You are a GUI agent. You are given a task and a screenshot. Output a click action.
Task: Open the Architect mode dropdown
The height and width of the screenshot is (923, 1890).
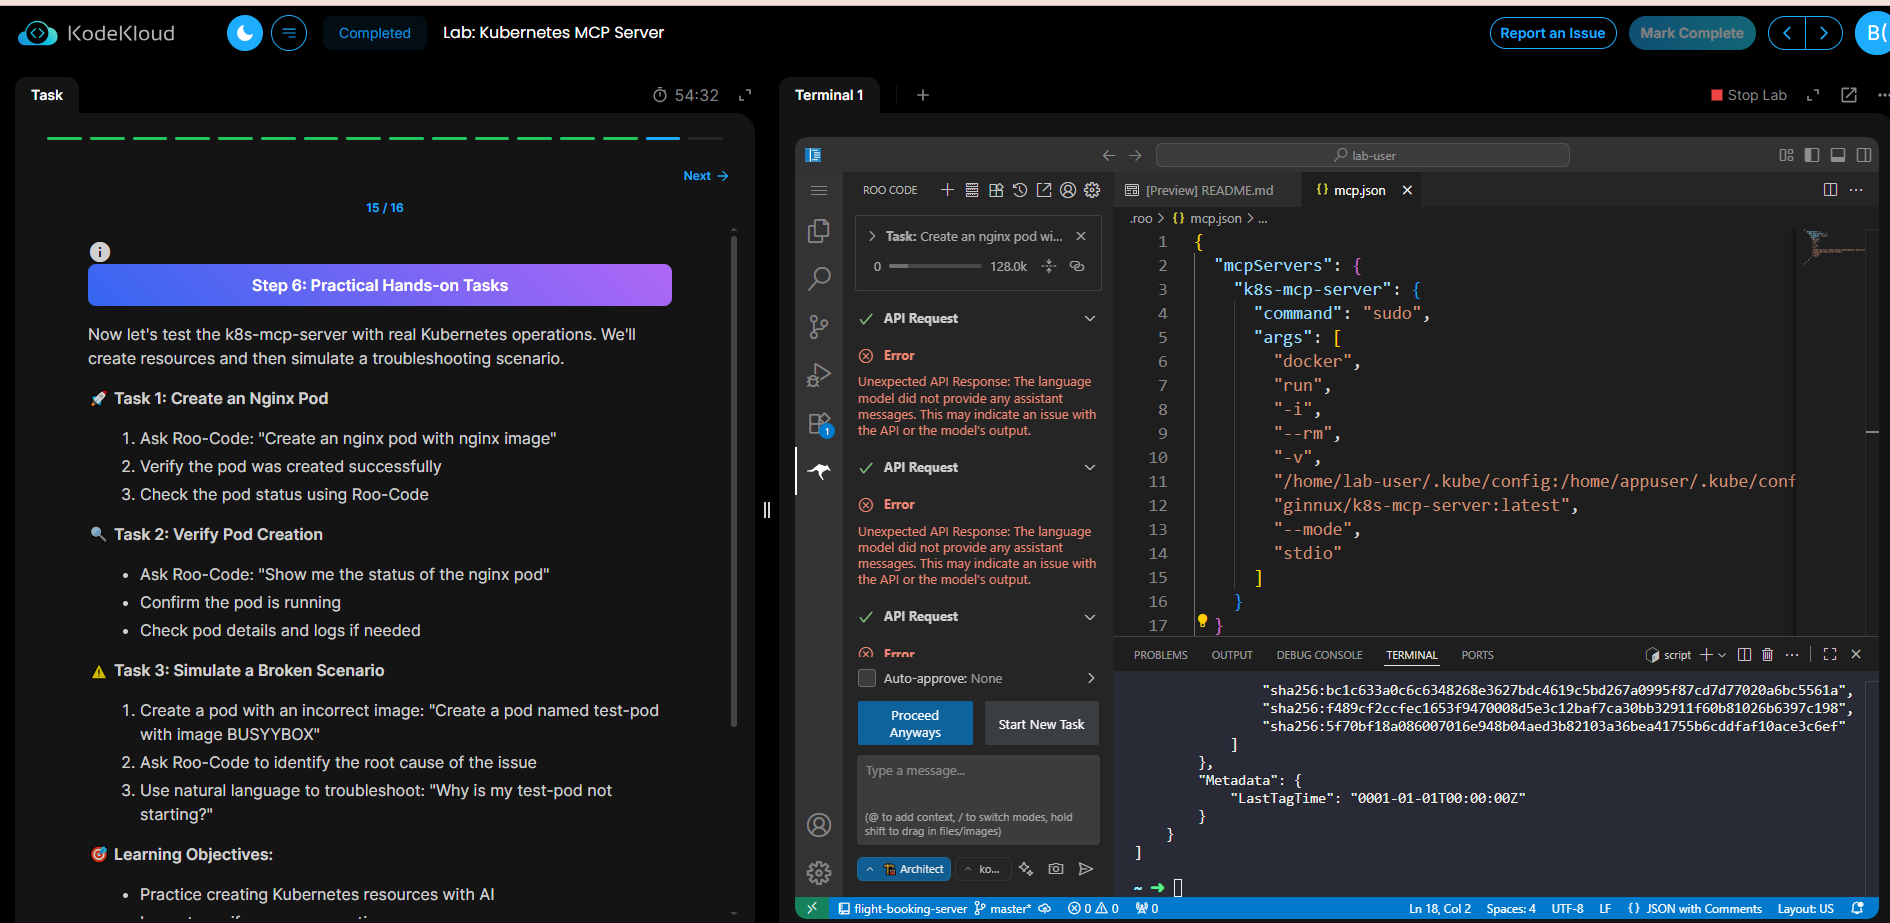[904, 869]
